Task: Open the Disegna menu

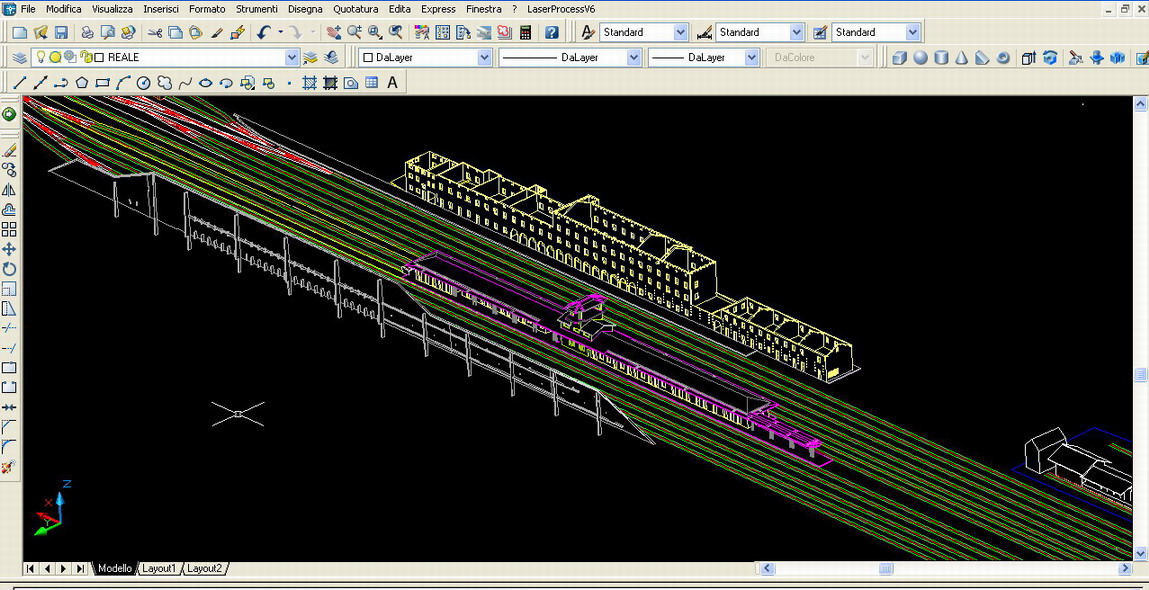Action: pyautogui.click(x=305, y=9)
